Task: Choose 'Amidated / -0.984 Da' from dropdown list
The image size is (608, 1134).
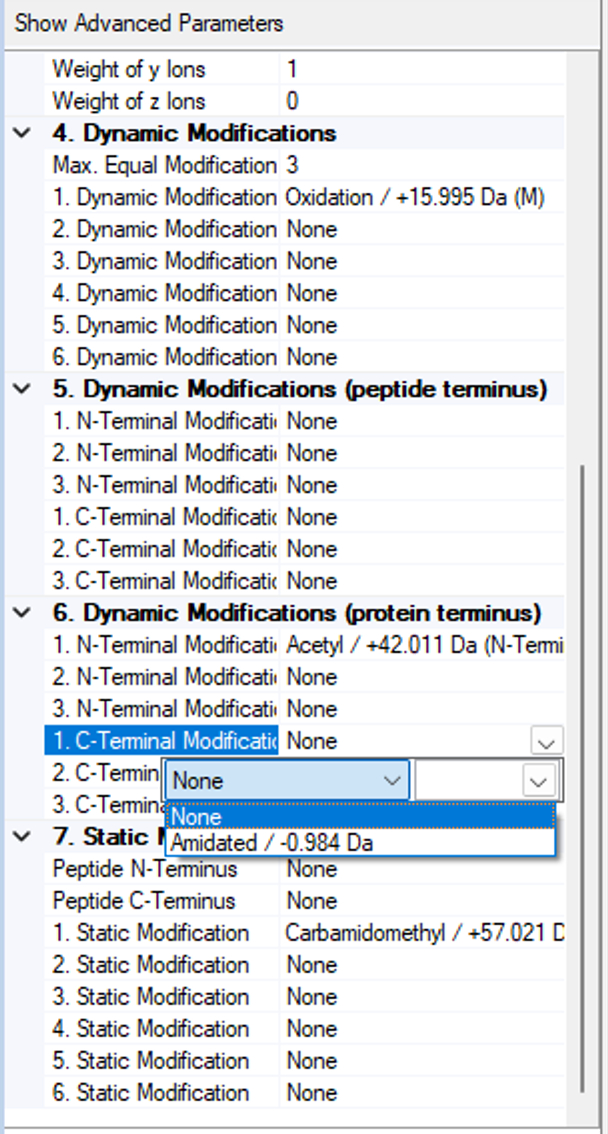Action: pyautogui.click(x=272, y=843)
